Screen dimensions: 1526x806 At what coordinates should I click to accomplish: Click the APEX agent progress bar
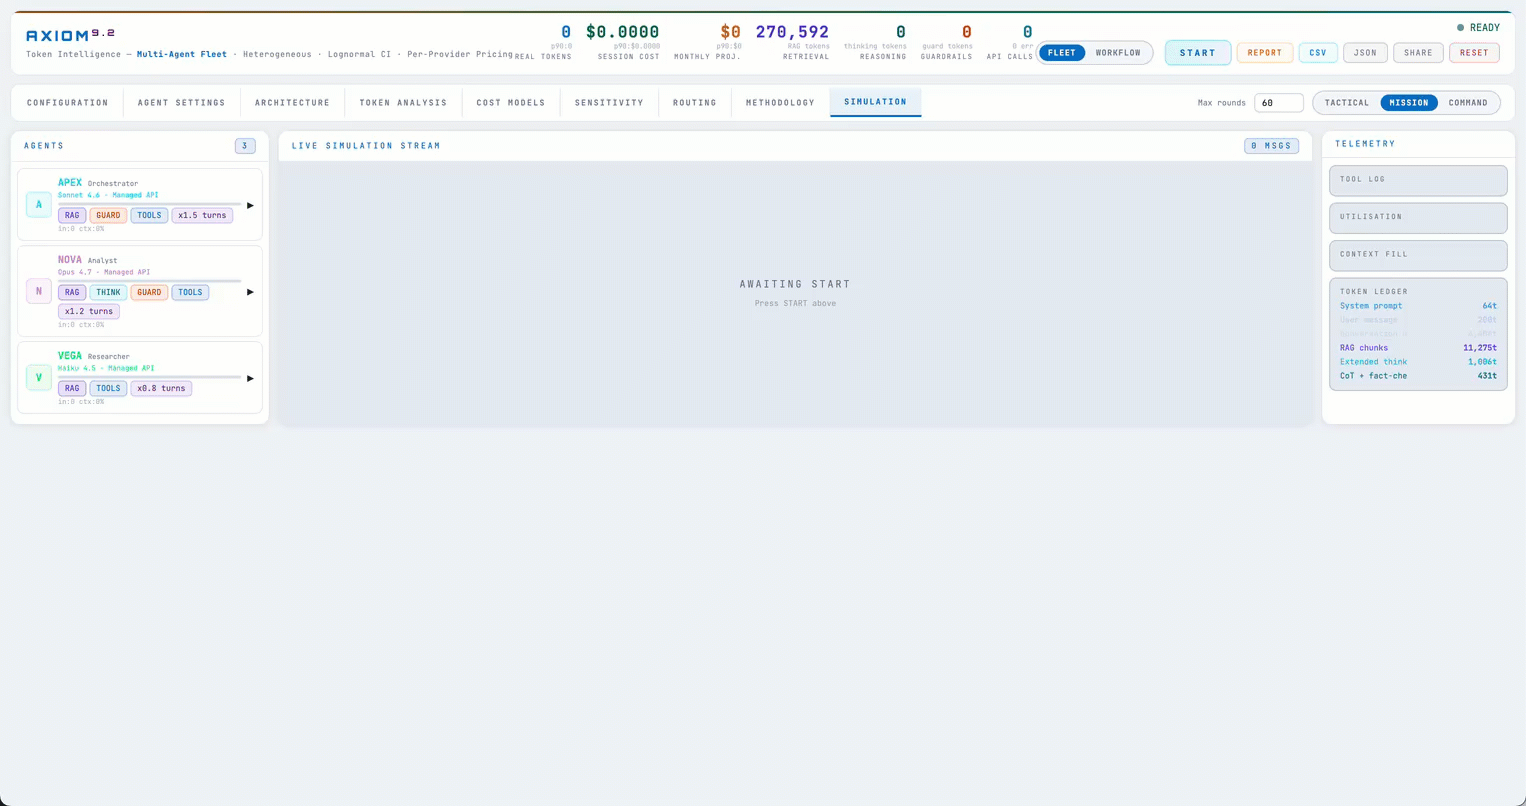(149, 204)
